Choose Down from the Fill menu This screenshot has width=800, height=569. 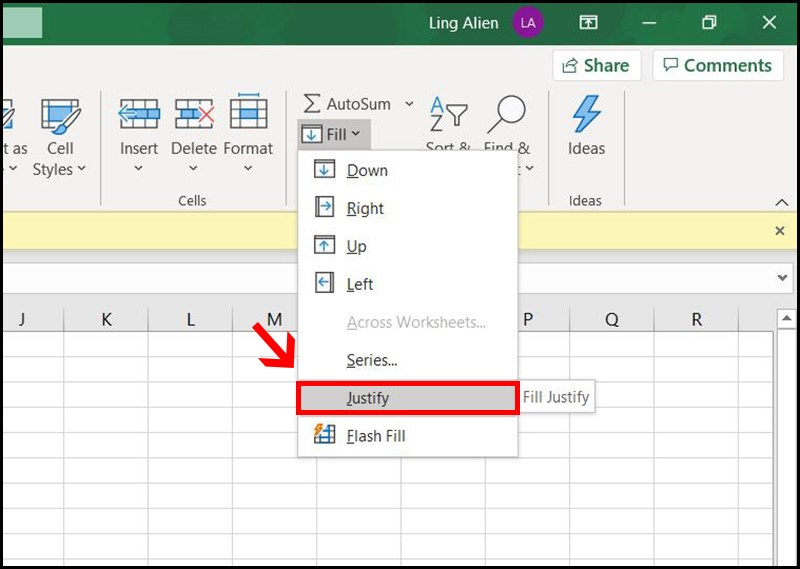(x=408, y=170)
